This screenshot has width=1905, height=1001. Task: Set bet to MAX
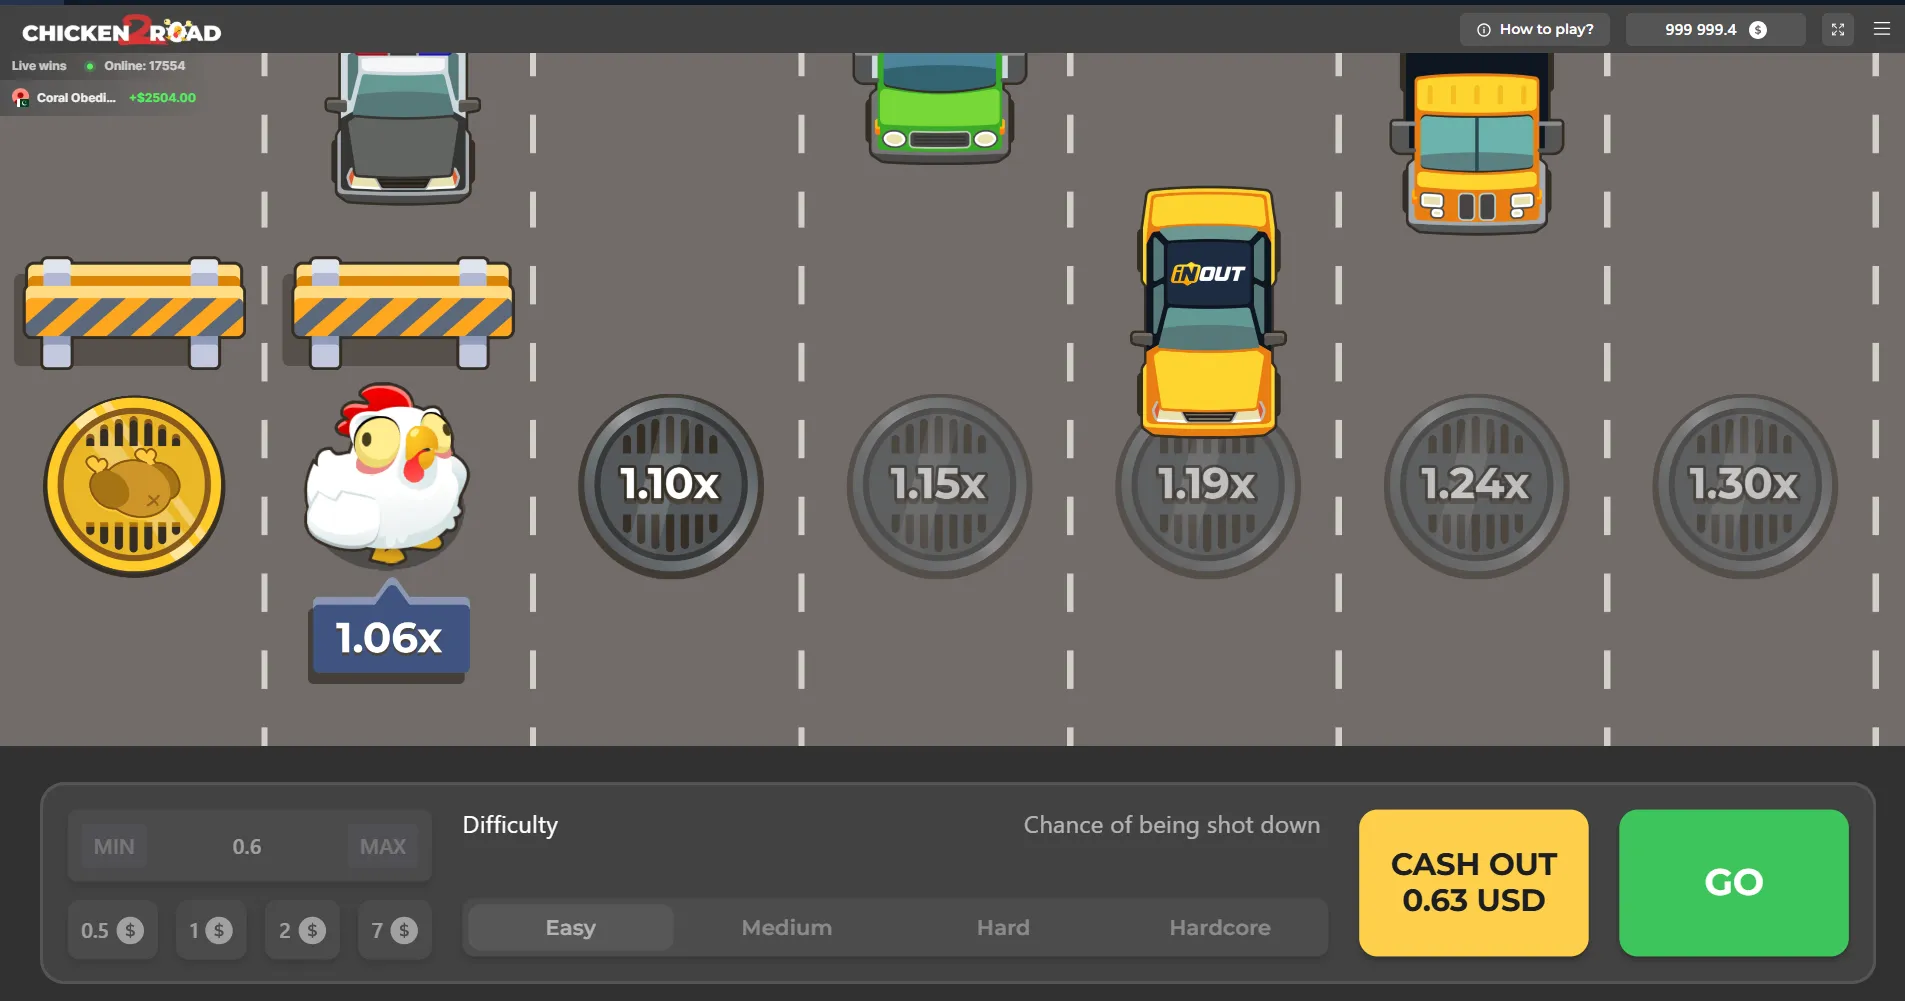[x=383, y=847]
